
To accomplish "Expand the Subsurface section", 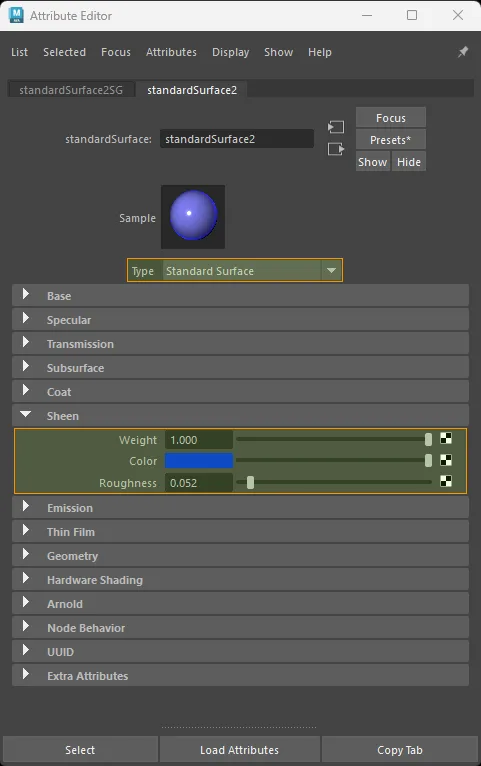I will [240, 367].
